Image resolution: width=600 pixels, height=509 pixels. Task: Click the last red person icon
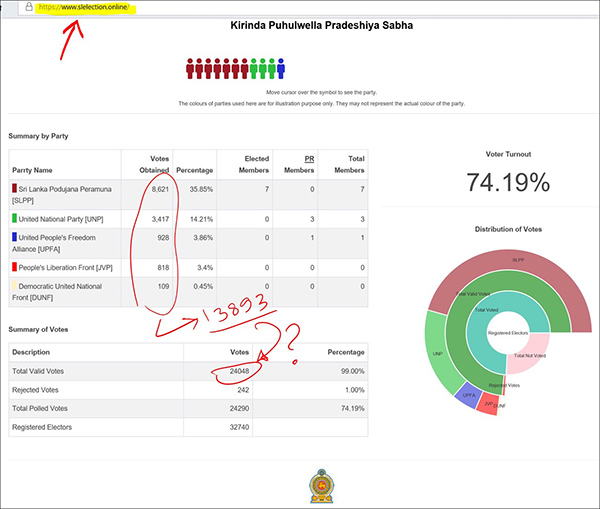(x=245, y=69)
